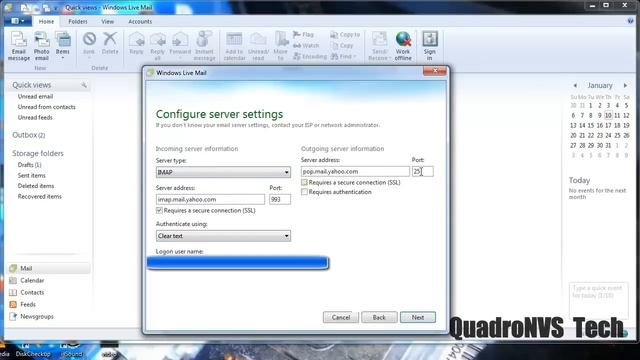
Task: Click the Reply ribbon icon
Action: (x=136, y=44)
